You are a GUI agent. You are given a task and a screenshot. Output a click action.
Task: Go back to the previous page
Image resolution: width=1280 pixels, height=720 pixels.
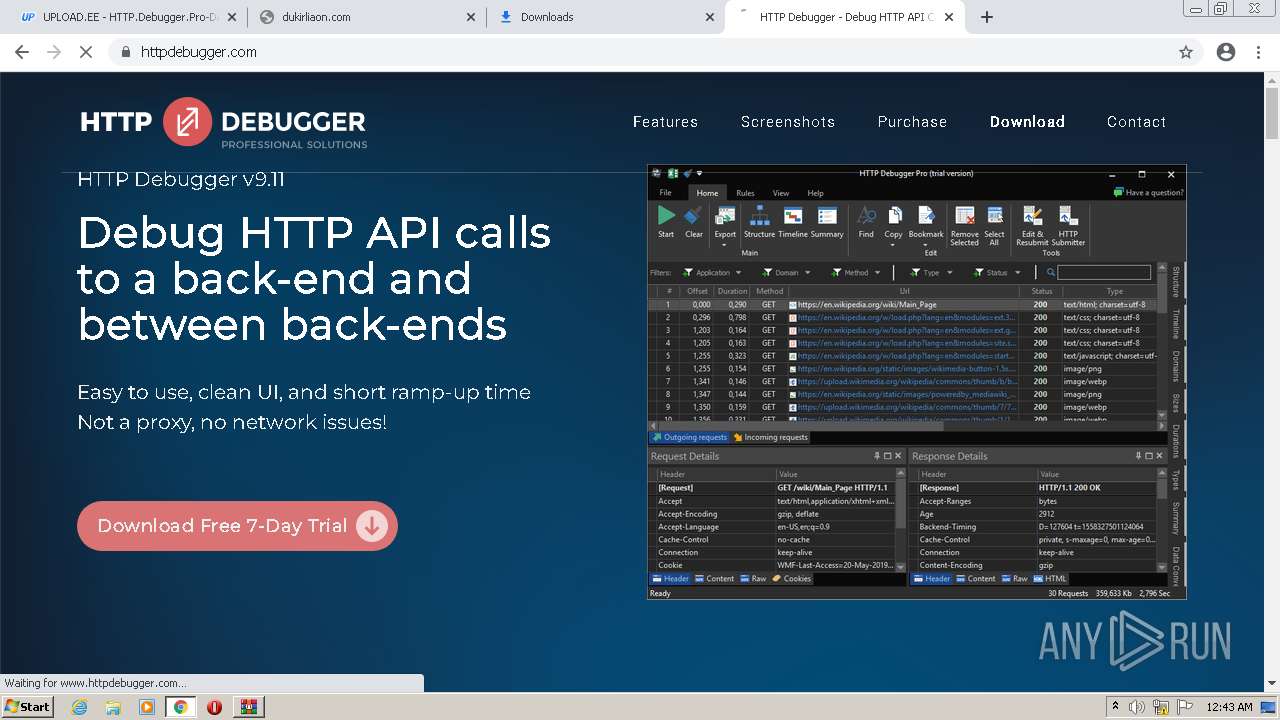coord(22,52)
